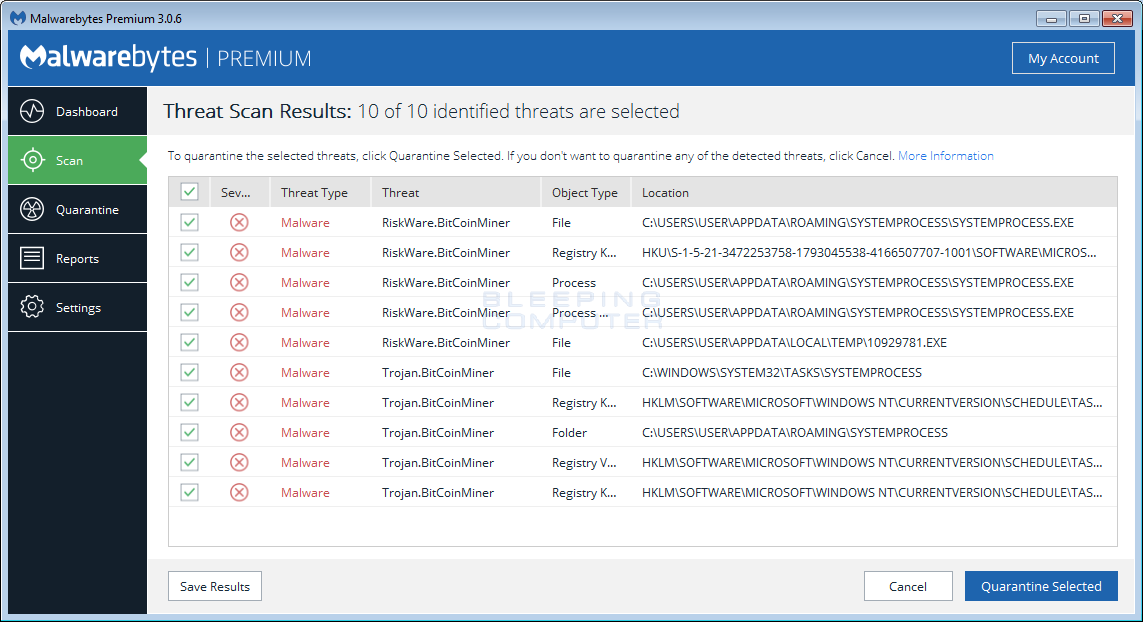Uncheck the threat located in SYSTEM32\TASKS\SYSTEMPROCESS
The image size is (1143, 622).
click(189, 372)
